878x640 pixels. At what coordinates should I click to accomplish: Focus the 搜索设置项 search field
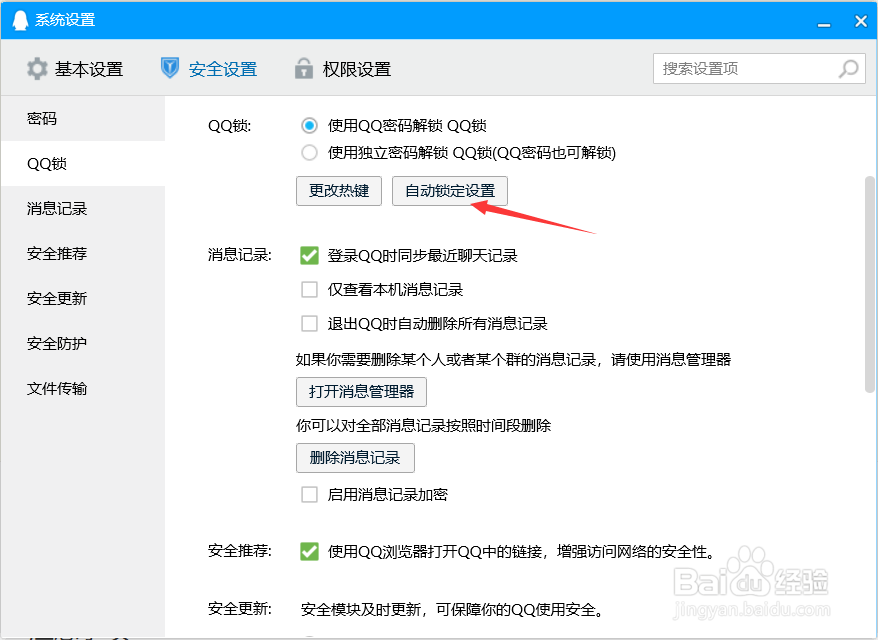[759, 69]
